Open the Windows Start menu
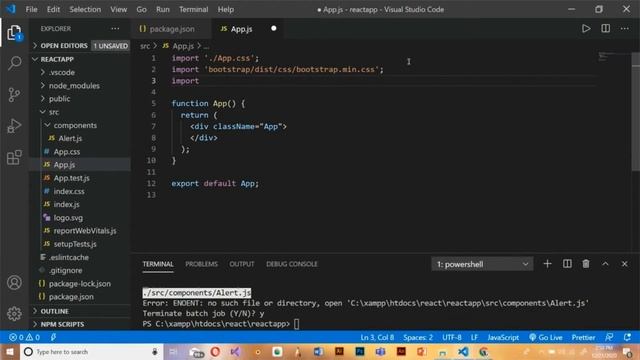 pyautogui.click(x=10, y=351)
